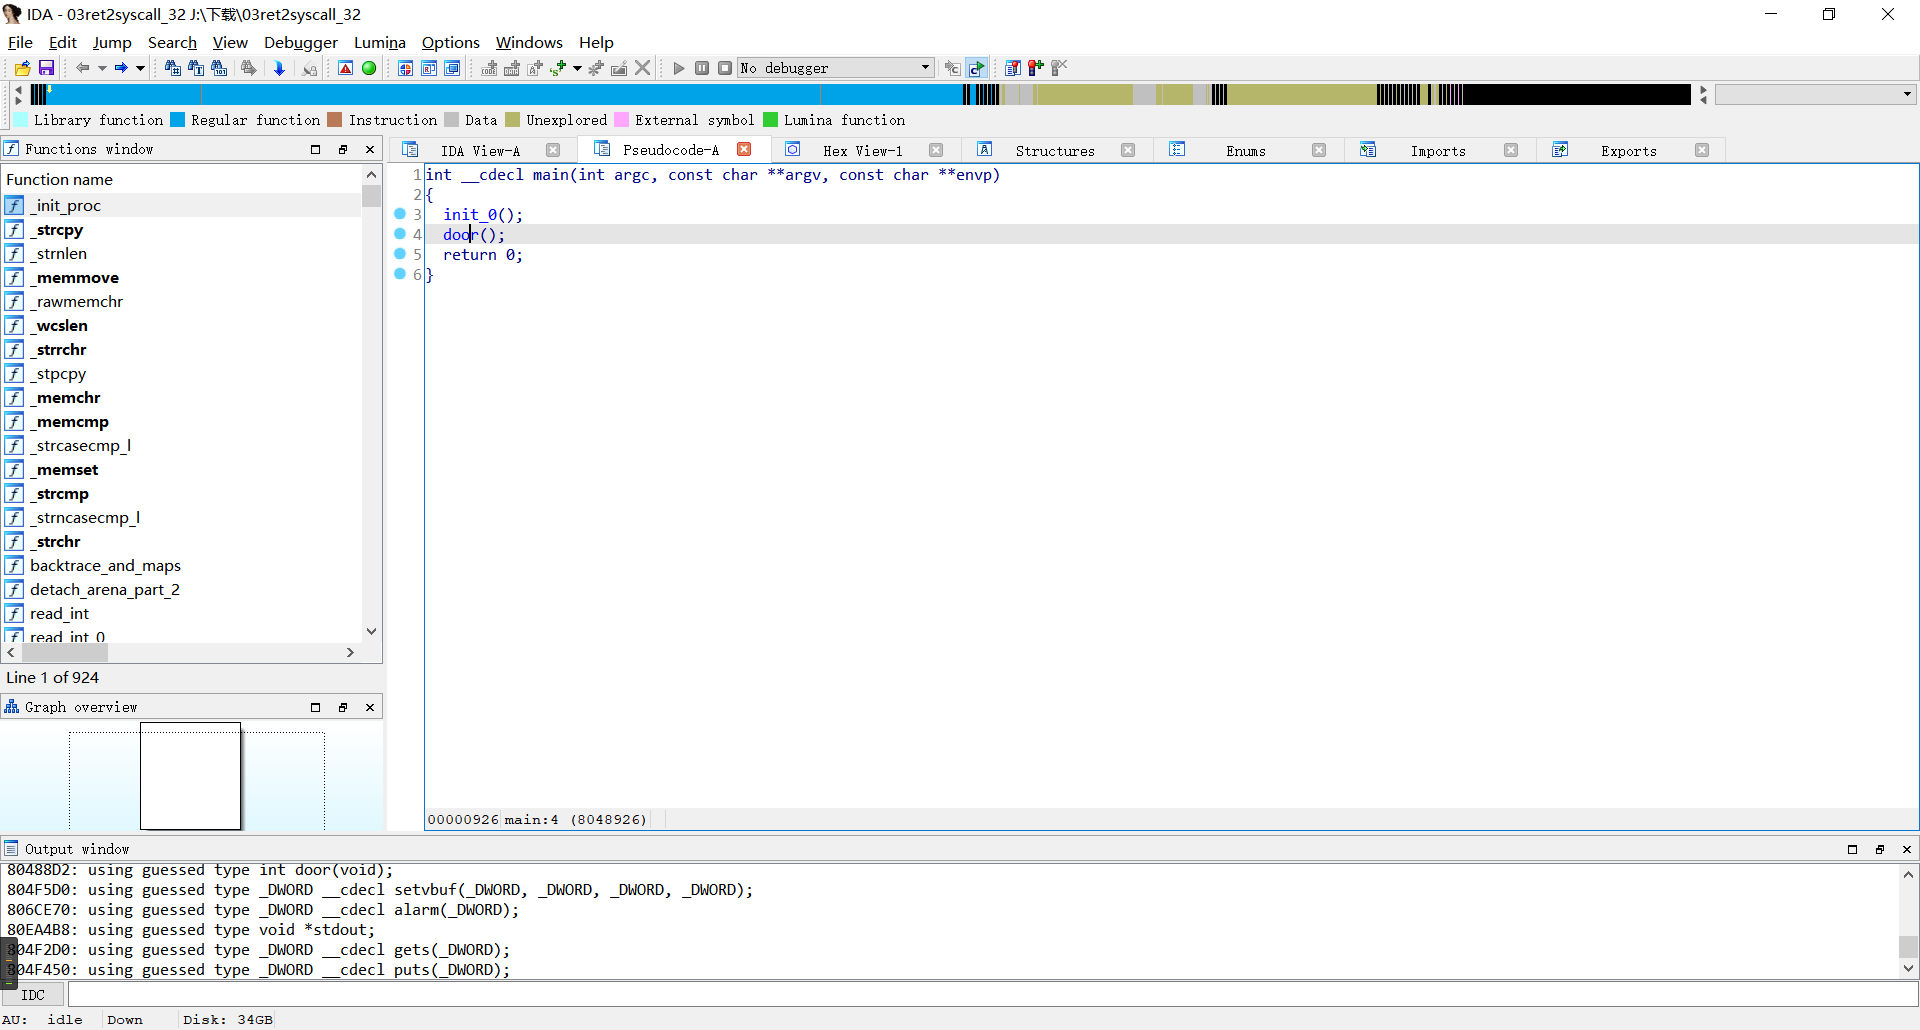Click the save database icon

[46, 68]
